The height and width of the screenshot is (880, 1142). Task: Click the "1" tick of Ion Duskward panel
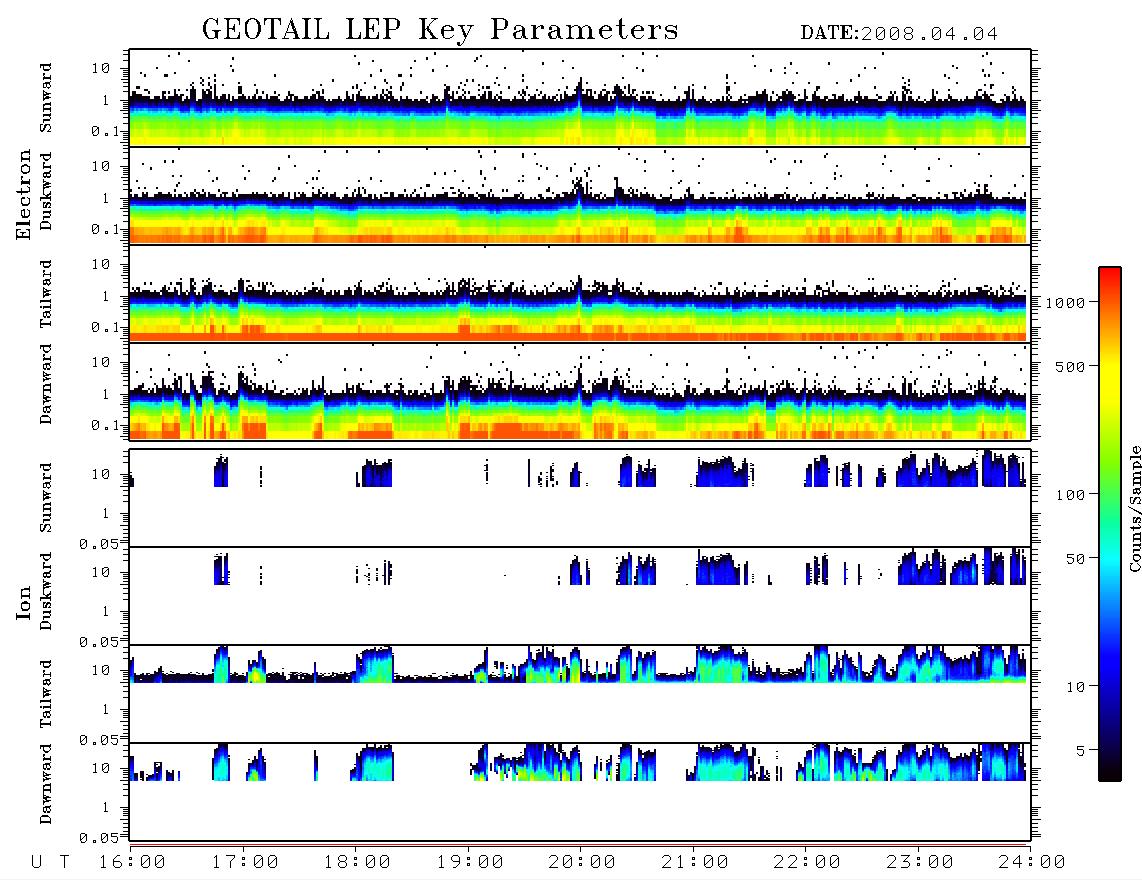coord(105,611)
